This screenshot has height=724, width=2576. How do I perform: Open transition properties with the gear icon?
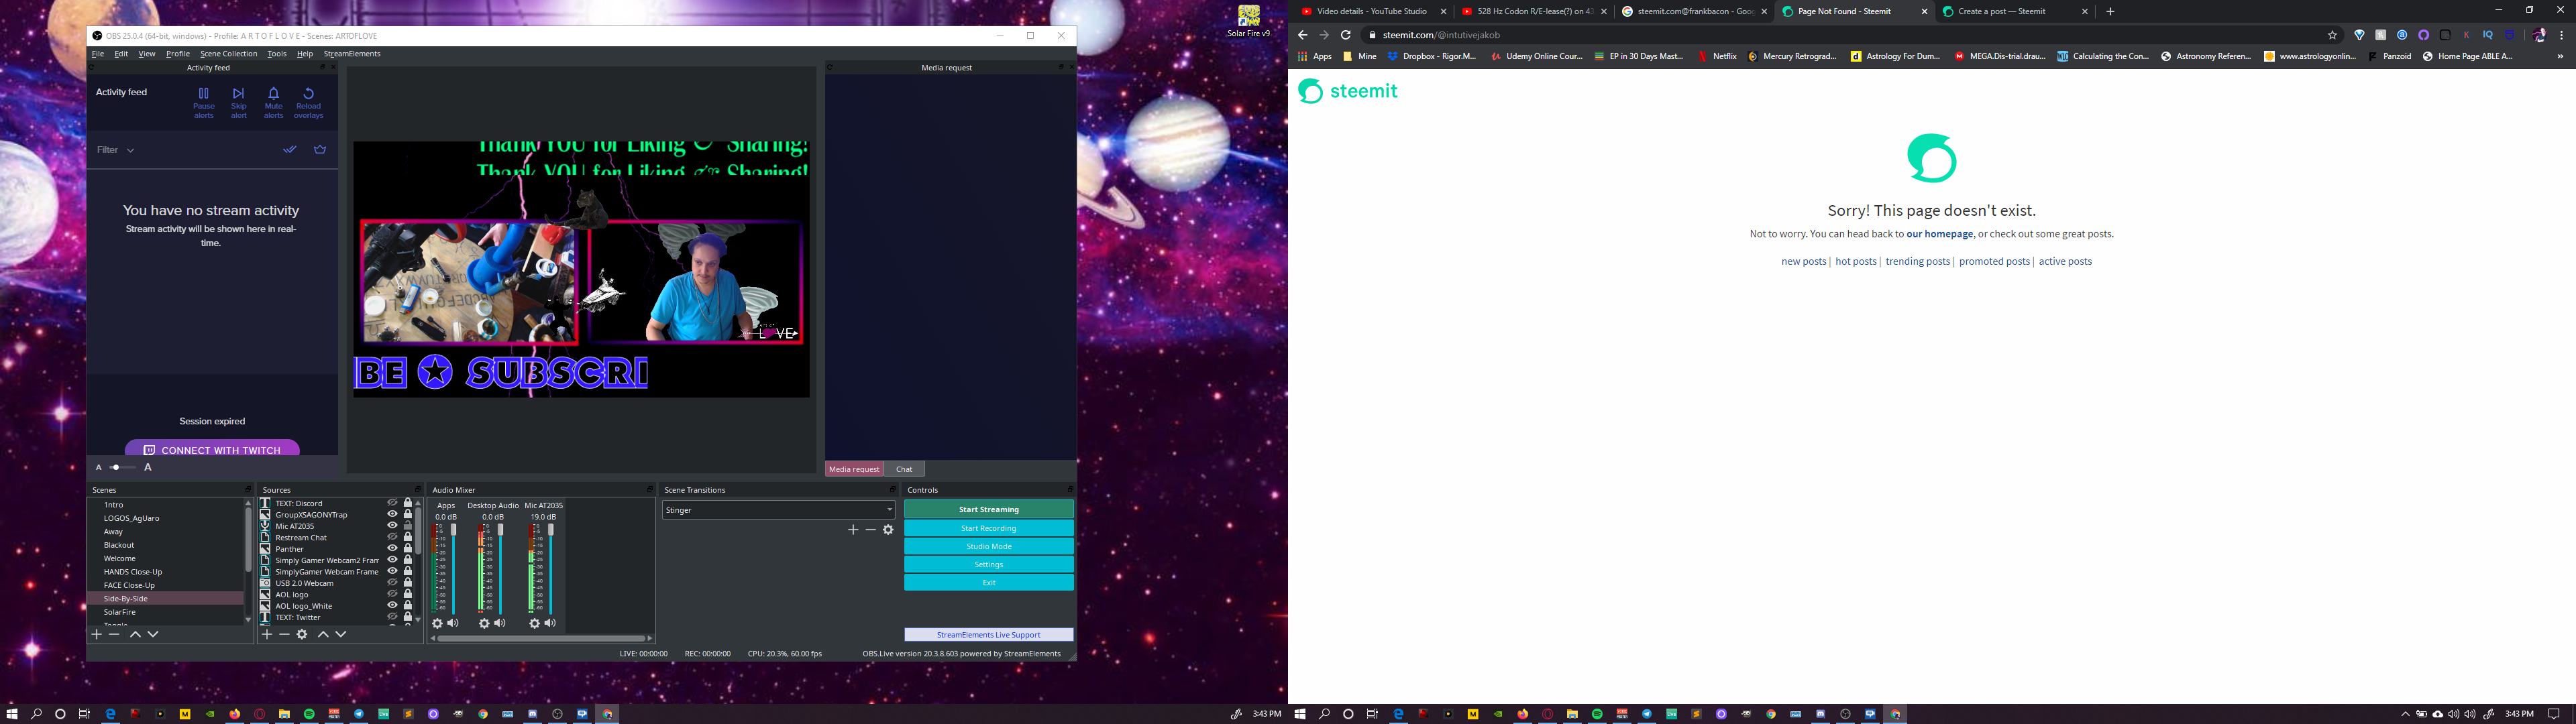coord(888,530)
